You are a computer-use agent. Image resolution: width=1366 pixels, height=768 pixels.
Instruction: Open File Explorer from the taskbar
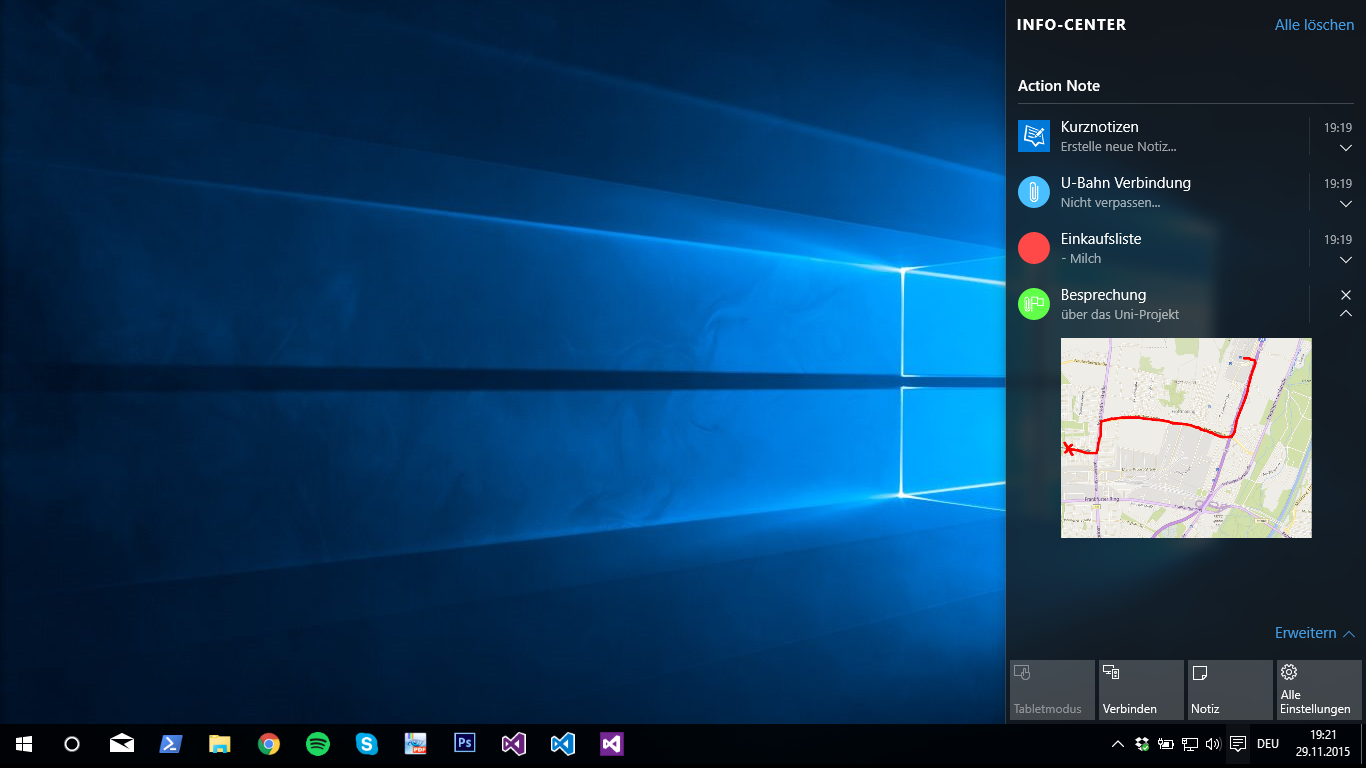[x=220, y=744]
